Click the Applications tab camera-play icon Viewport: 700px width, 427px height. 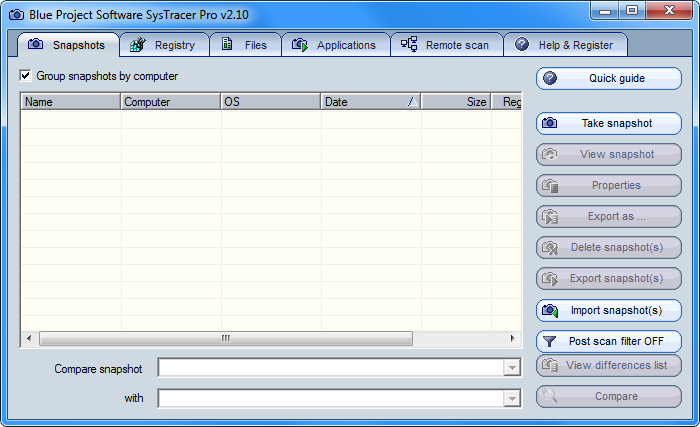coord(300,44)
